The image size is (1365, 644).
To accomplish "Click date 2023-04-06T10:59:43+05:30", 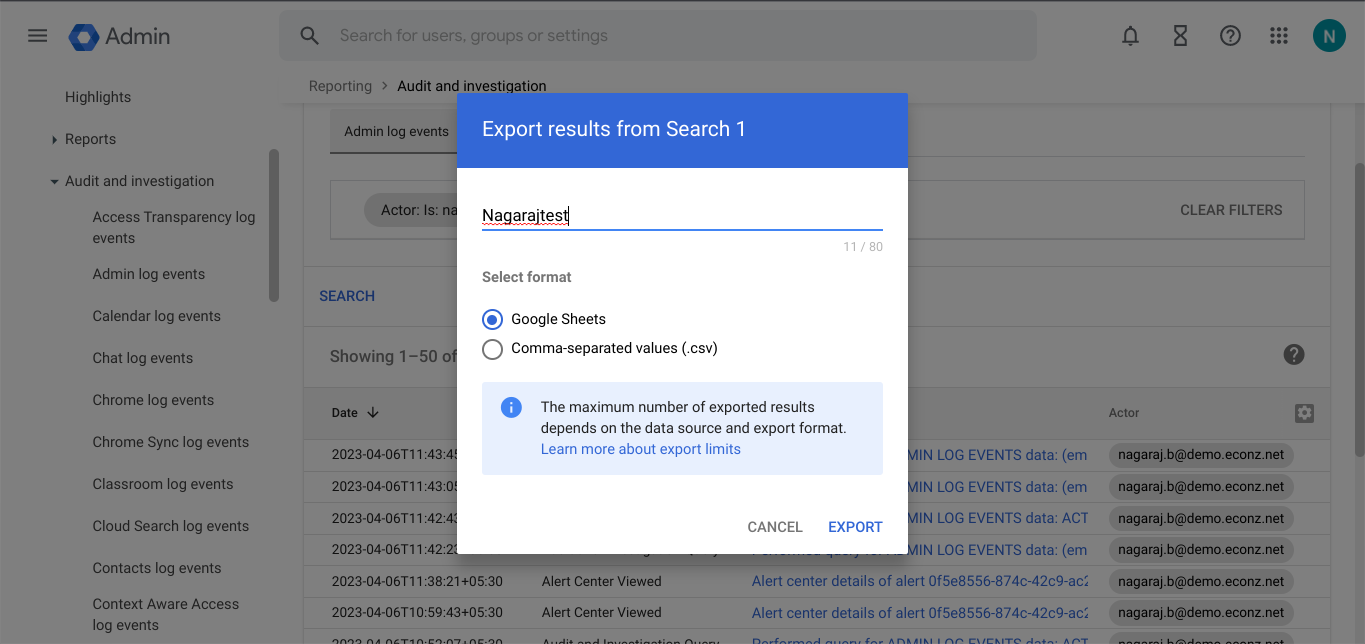I will [x=417, y=612].
